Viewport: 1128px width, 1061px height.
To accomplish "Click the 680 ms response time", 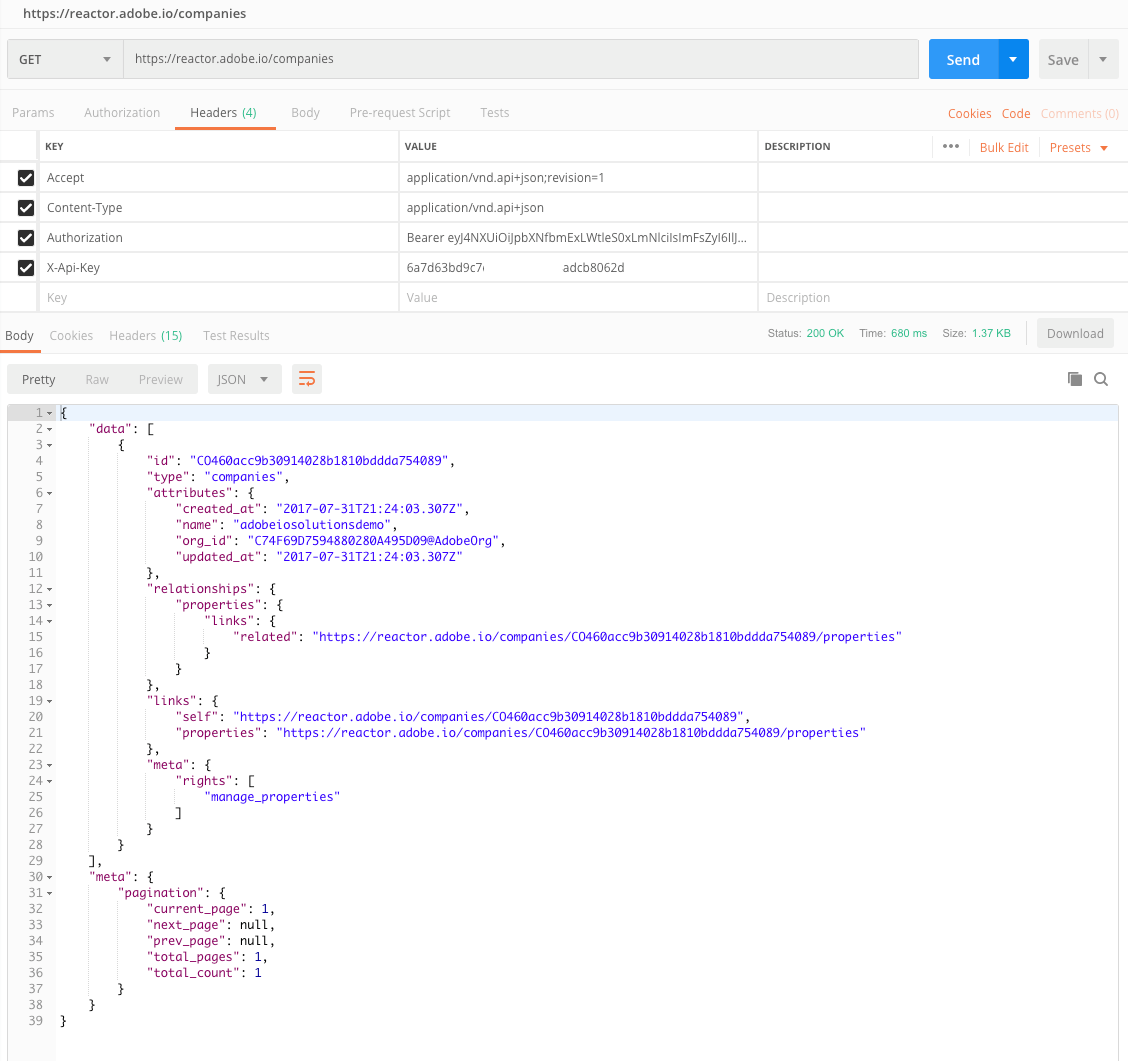I will [x=909, y=333].
